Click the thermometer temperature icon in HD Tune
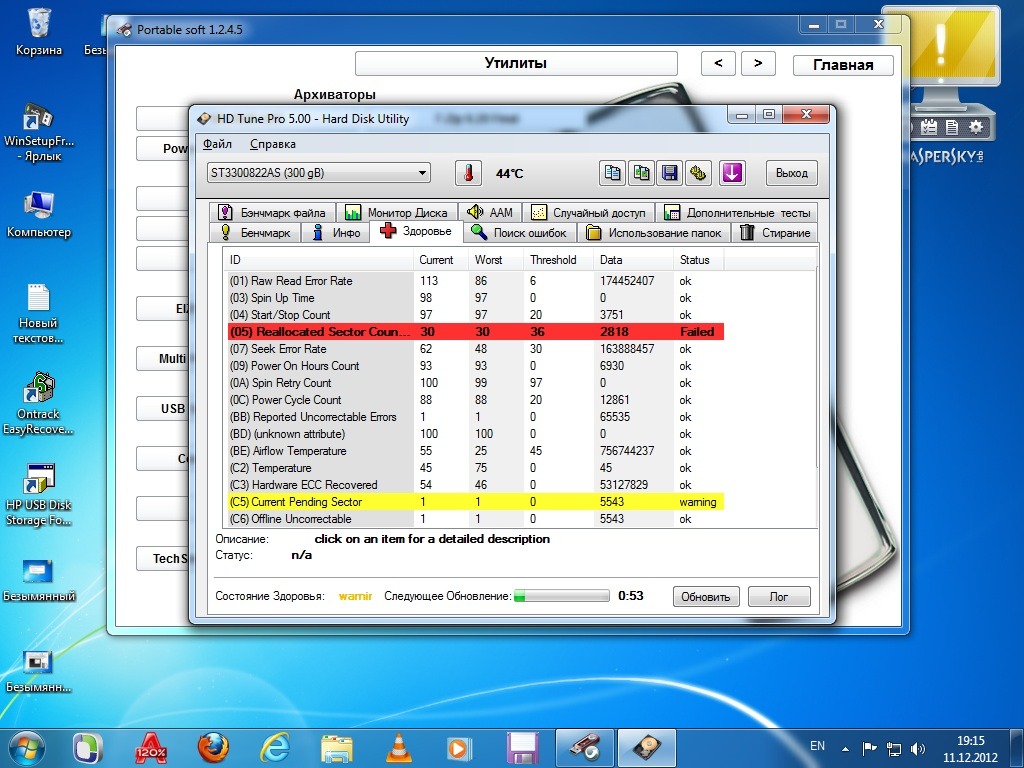This screenshot has width=1024, height=768. point(468,173)
